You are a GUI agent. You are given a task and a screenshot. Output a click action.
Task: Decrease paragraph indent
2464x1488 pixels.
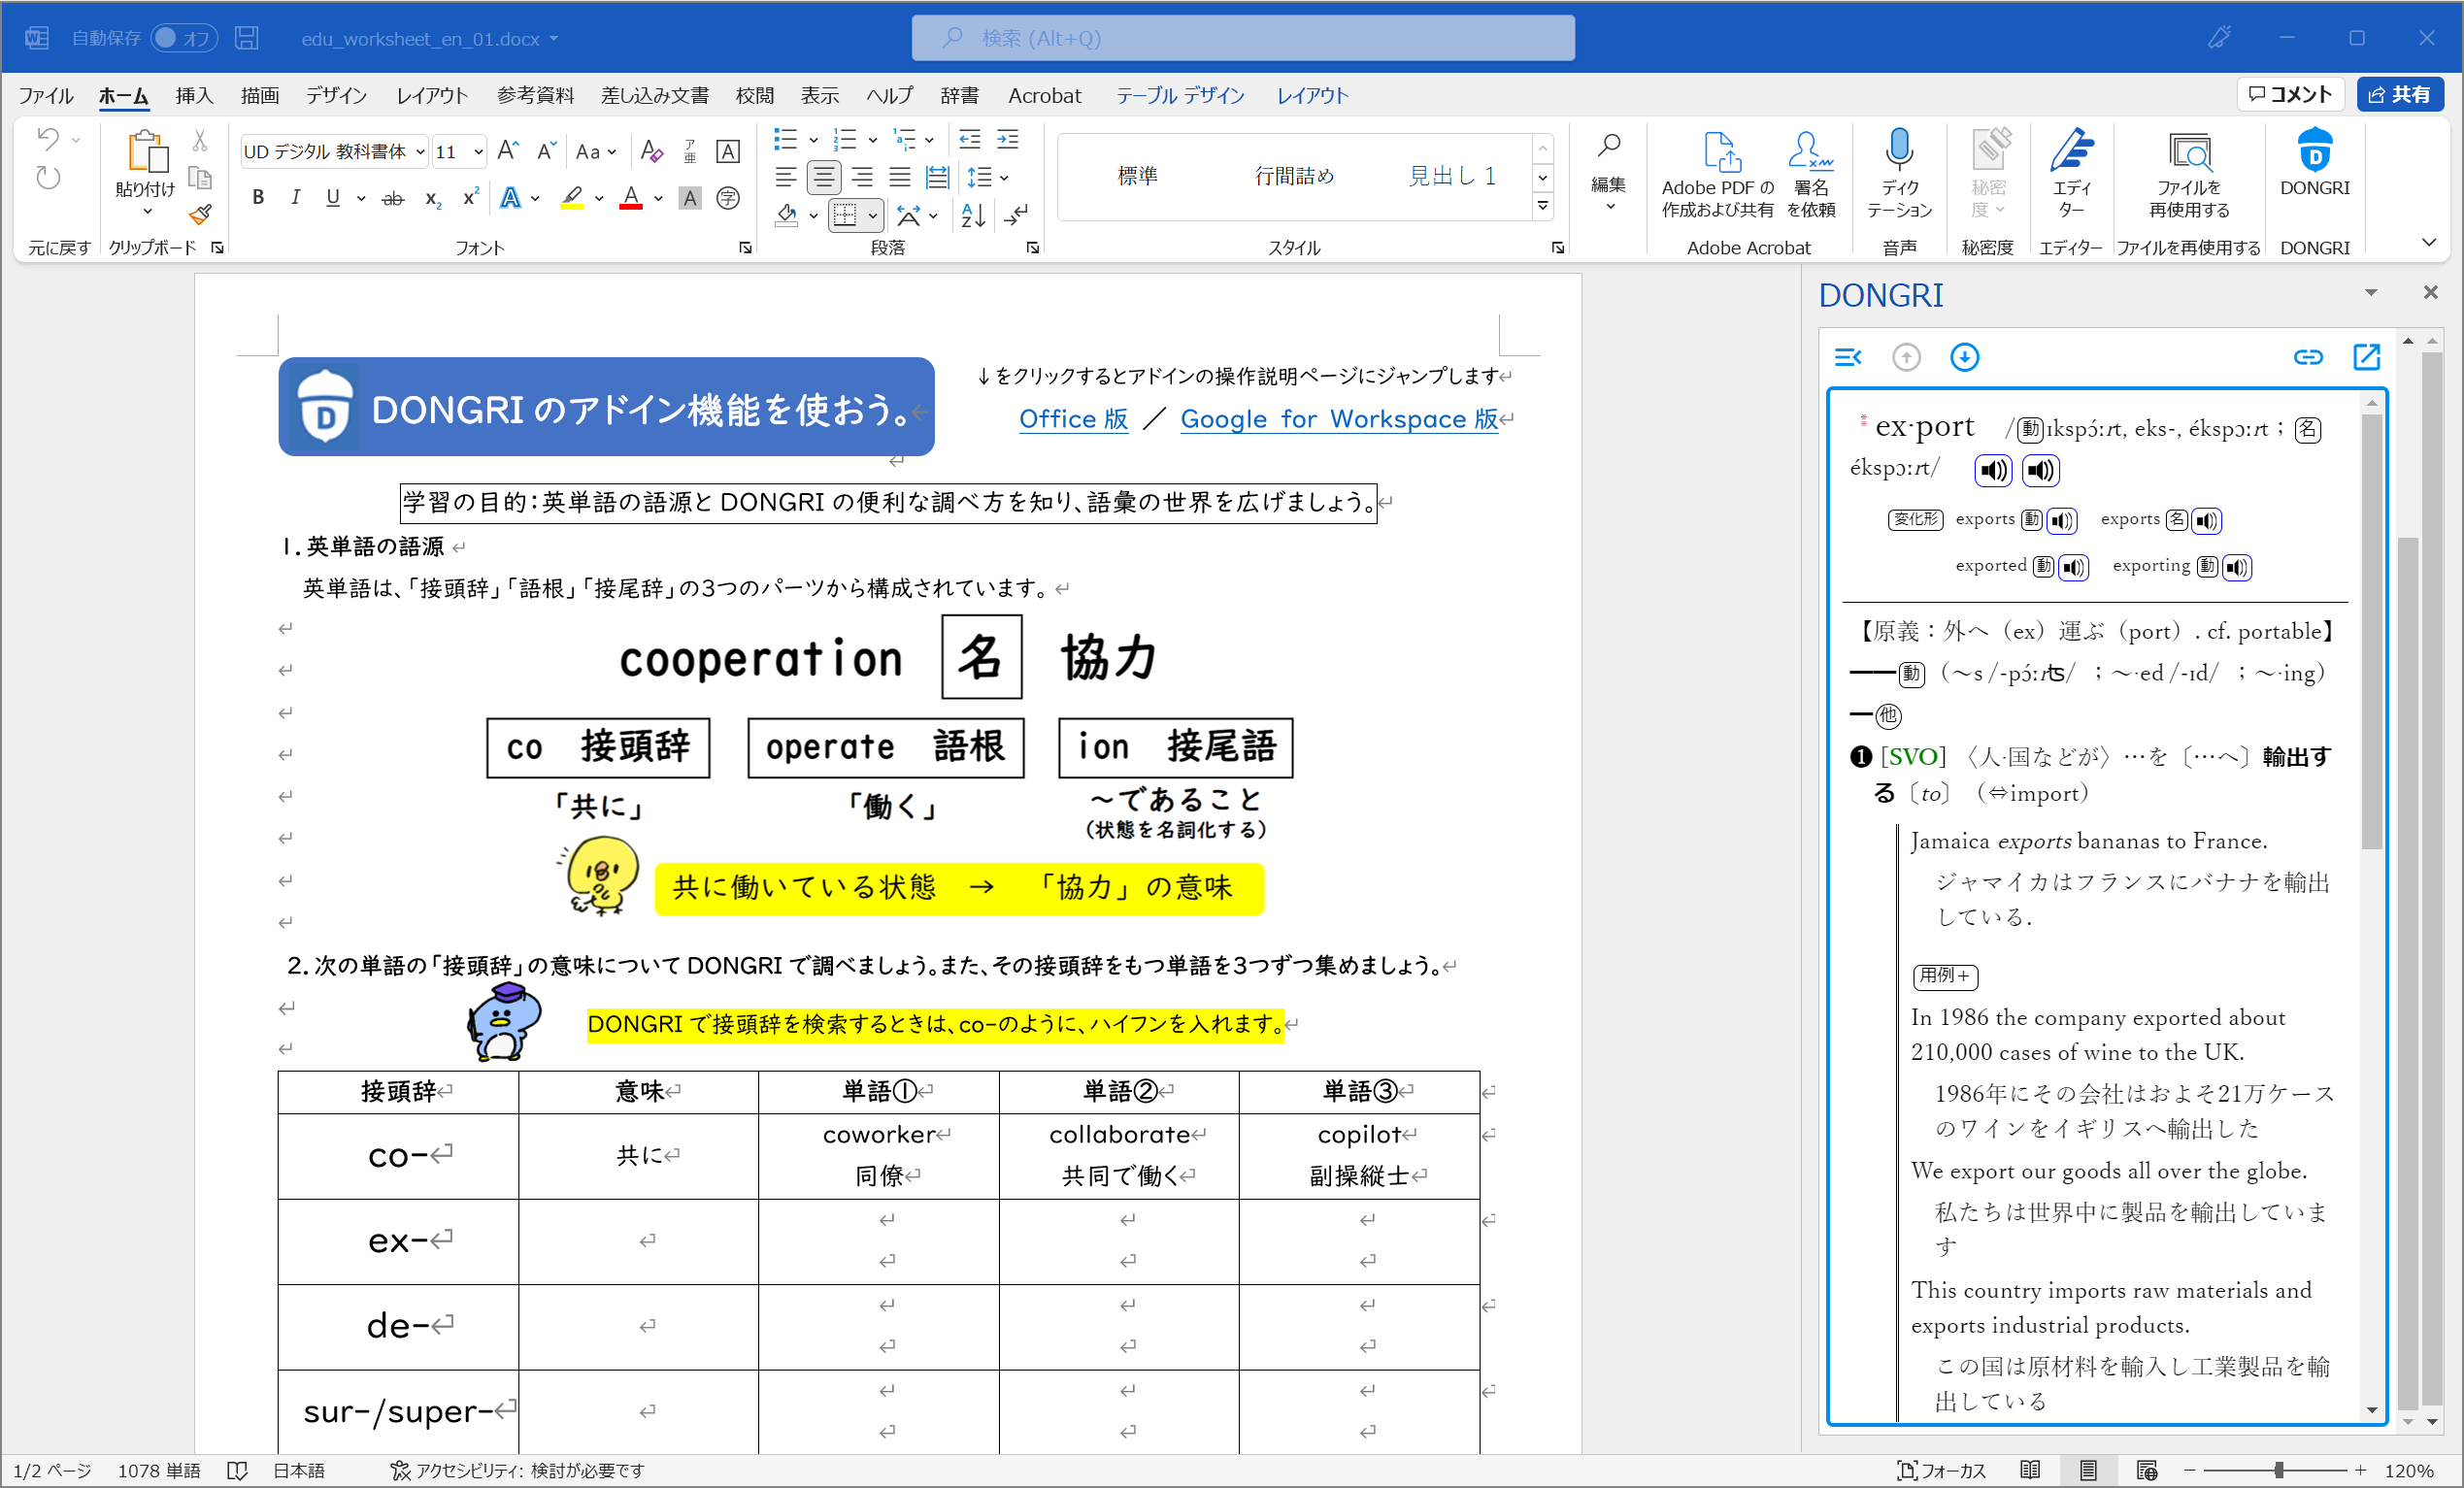[x=969, y=140]
